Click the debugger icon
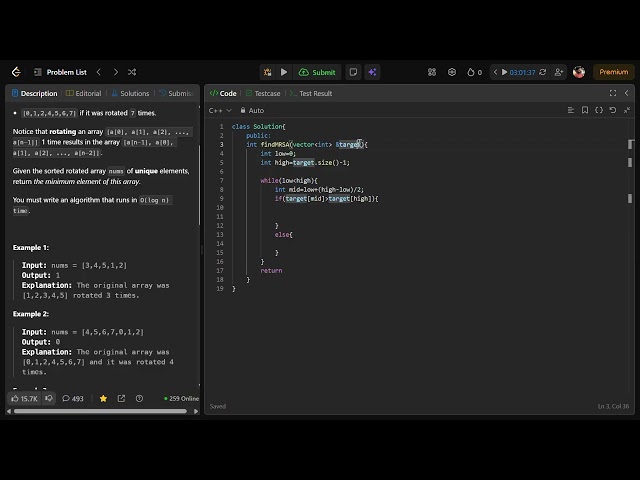 [x=267, y=72]
